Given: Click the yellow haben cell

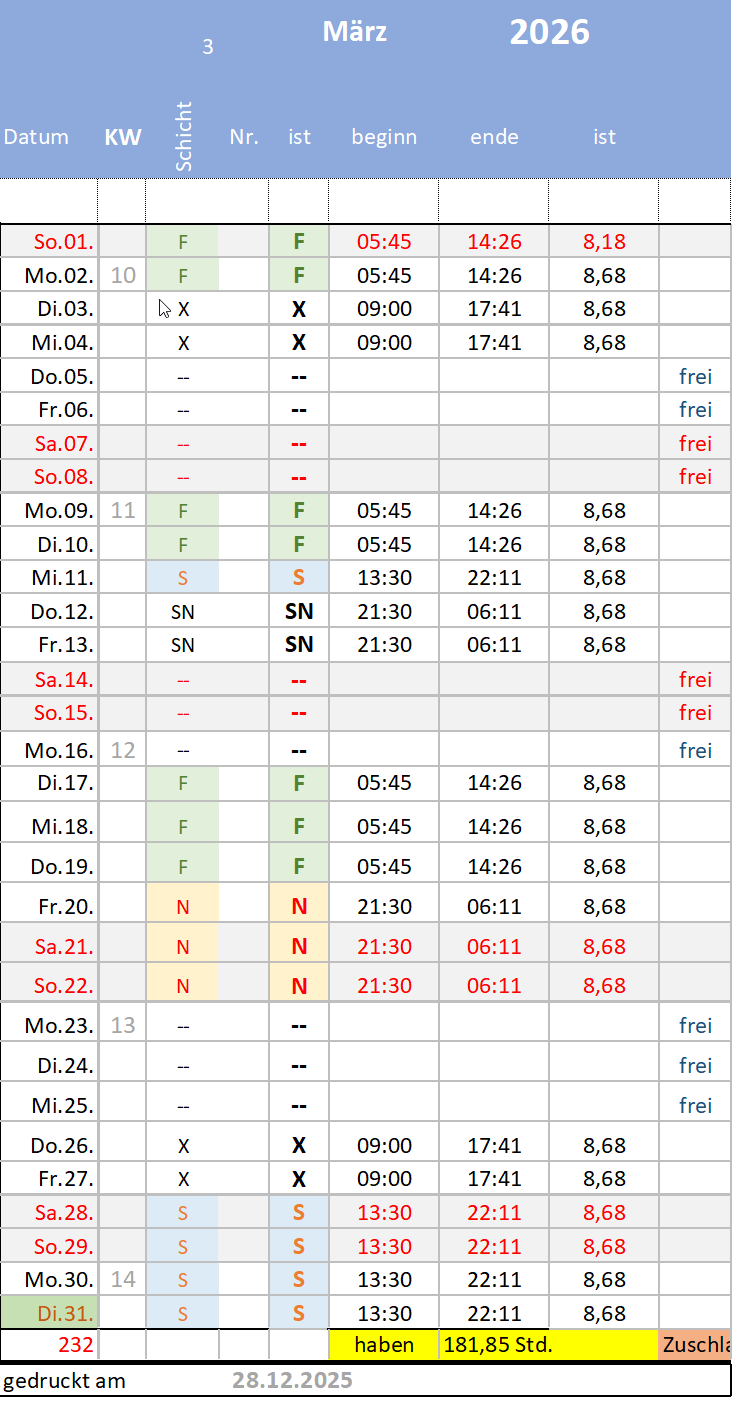Looking at the screenshot, I should (x=384, y=1345).
